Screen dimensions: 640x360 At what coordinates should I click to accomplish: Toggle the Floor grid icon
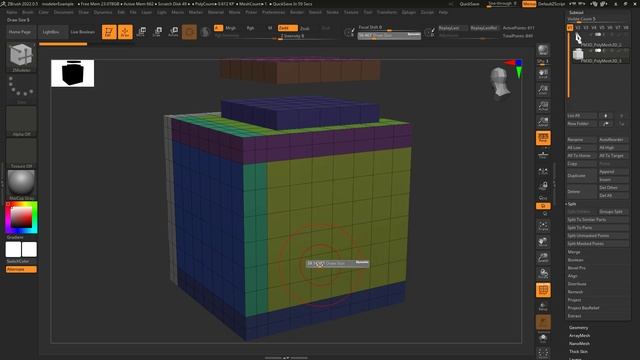(x=543, y=155)
